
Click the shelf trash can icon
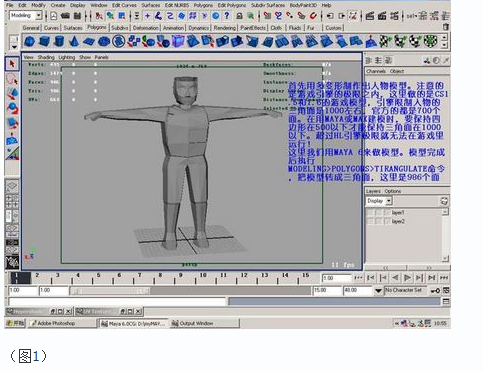coord(446,27)
